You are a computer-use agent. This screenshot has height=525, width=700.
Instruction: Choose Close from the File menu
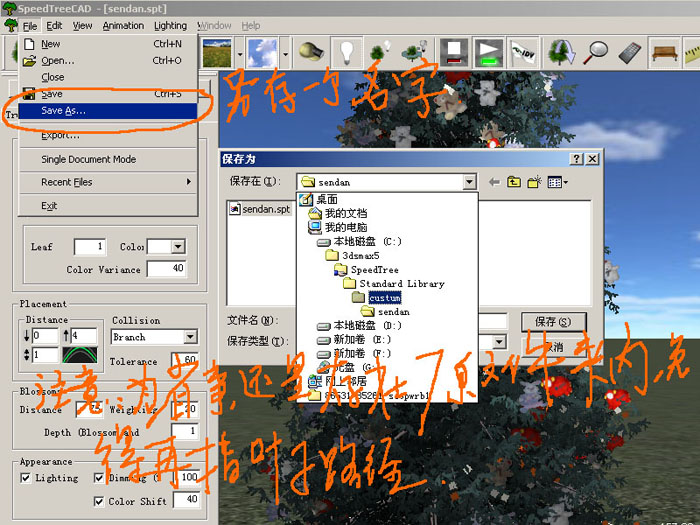coord(108,77)
